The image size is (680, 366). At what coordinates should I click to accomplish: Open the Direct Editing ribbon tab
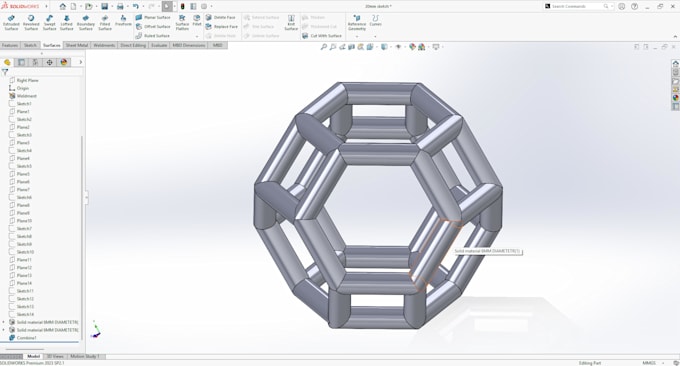pyautogui.click(x=133, y=45)
